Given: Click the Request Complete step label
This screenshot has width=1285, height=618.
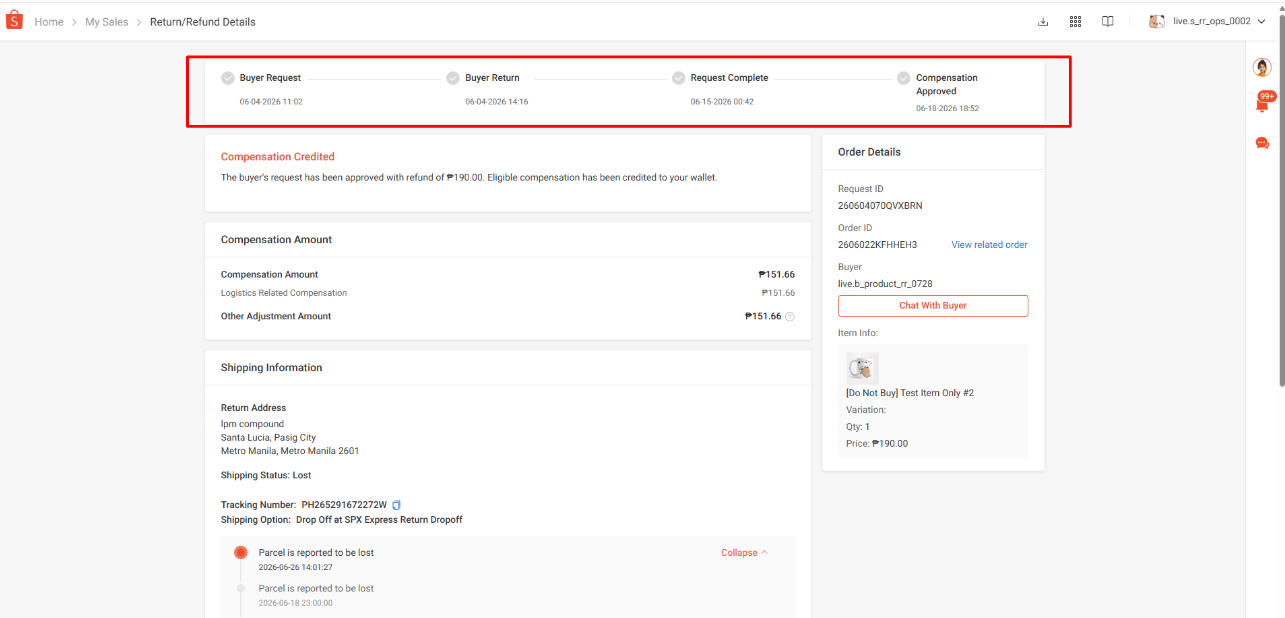Looking at the screenshot, I should click(729, 78).
